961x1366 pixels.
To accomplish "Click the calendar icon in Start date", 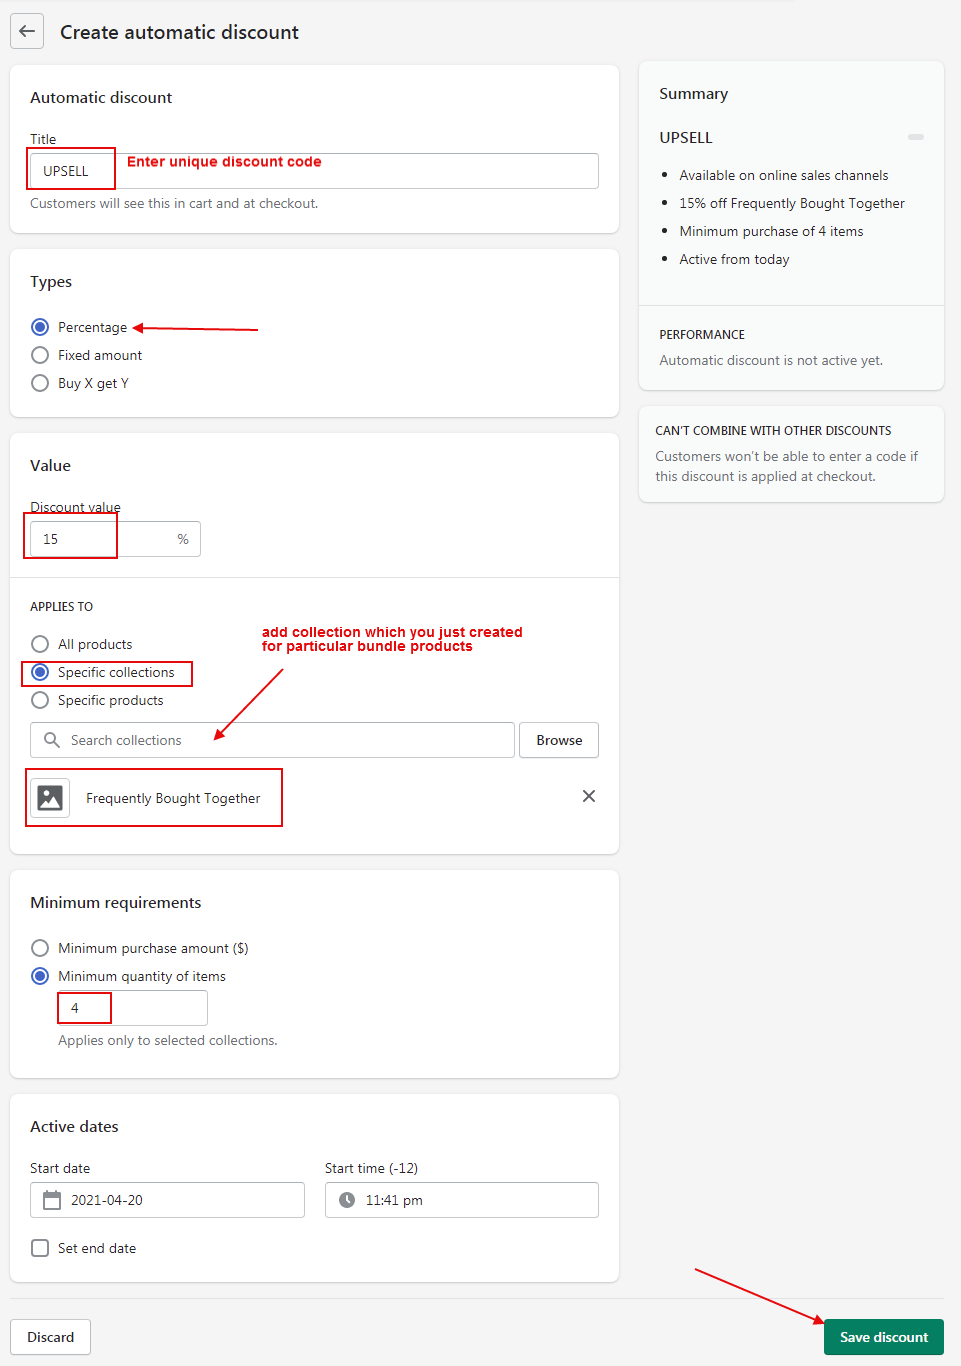I will point(52,1200).
